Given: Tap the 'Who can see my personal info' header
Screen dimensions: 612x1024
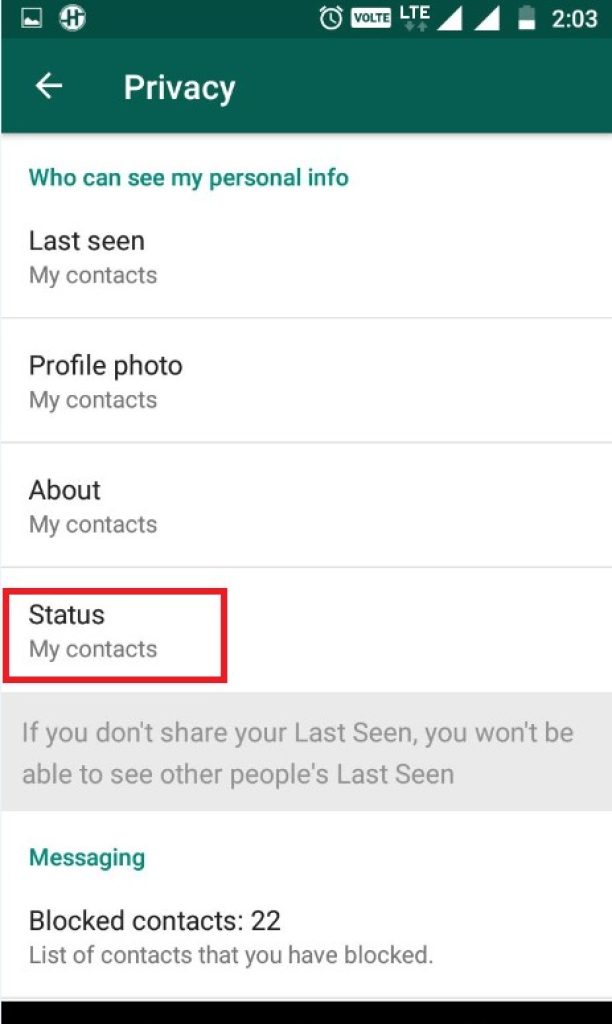Looking at the screenshot, I should 188,178.
